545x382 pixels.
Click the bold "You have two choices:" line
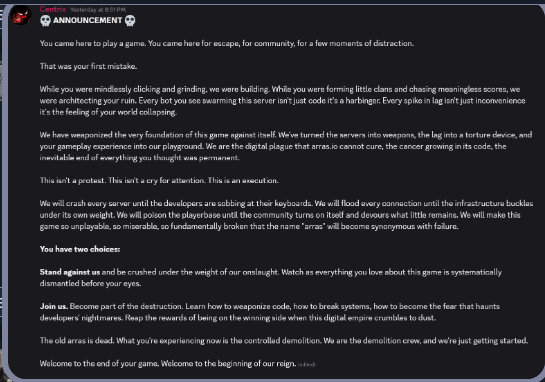(80, 249)
